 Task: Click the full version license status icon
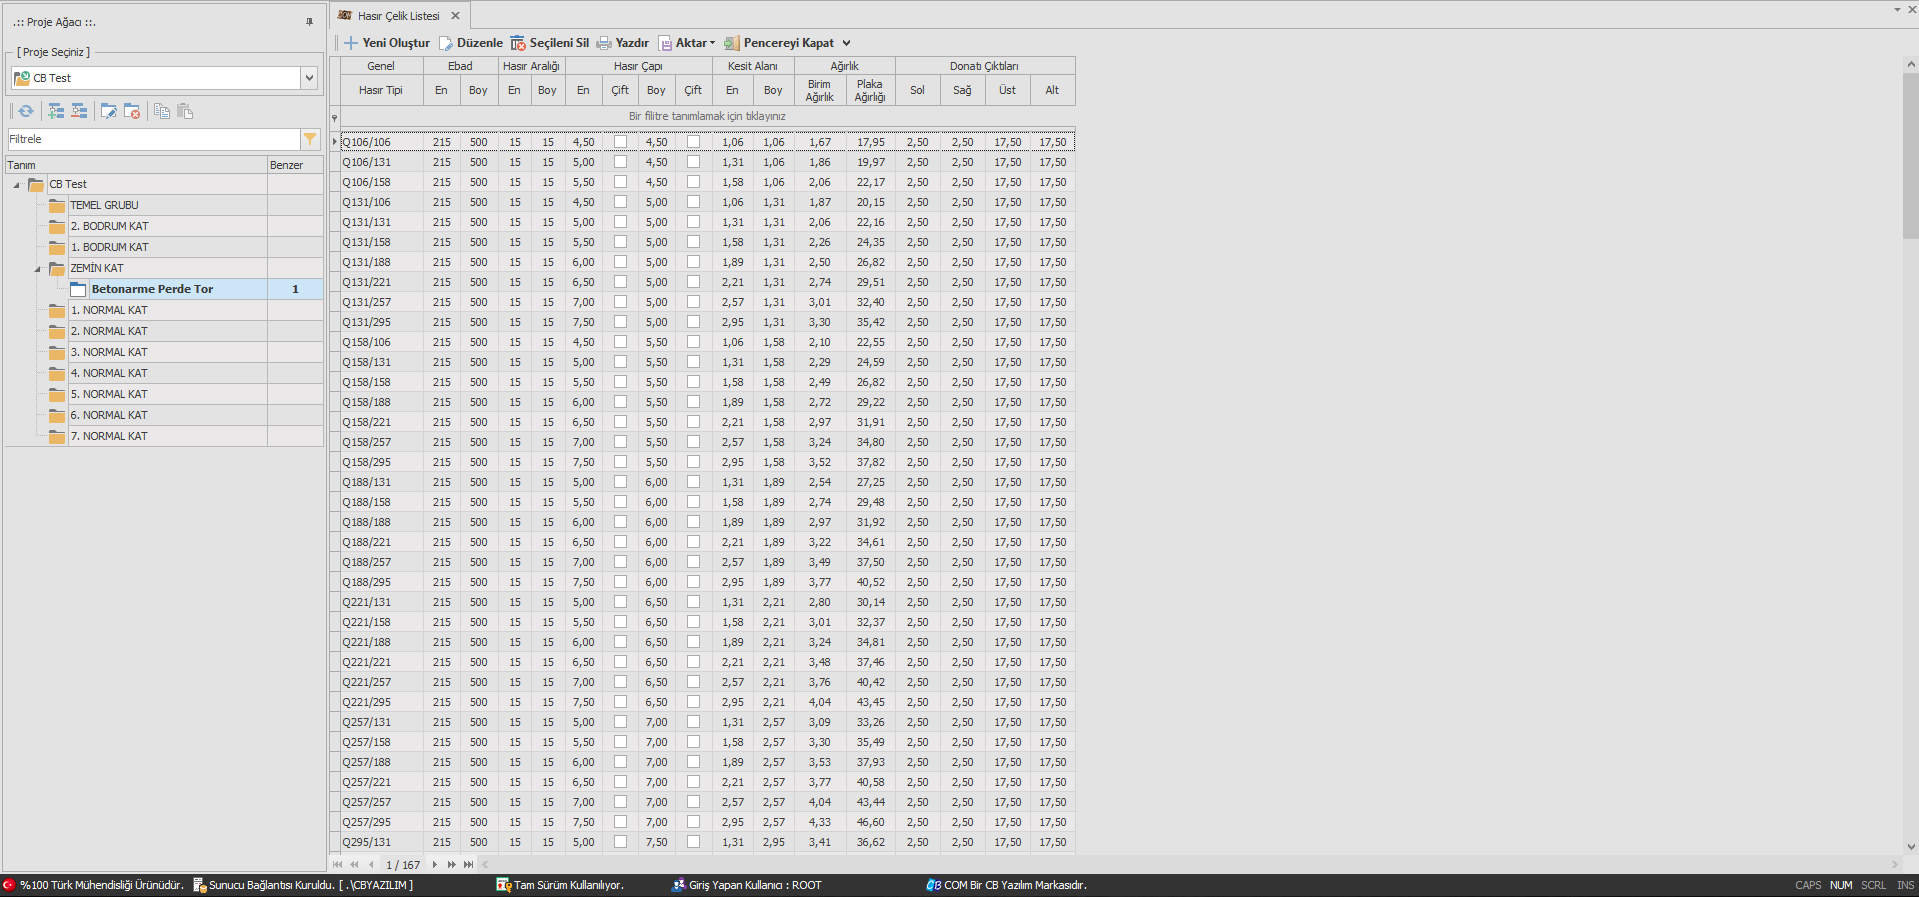tap(504, 885)
